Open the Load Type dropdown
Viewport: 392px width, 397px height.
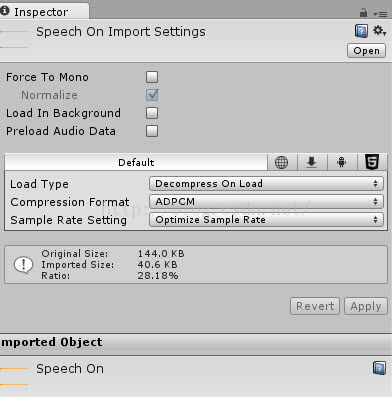266,184
